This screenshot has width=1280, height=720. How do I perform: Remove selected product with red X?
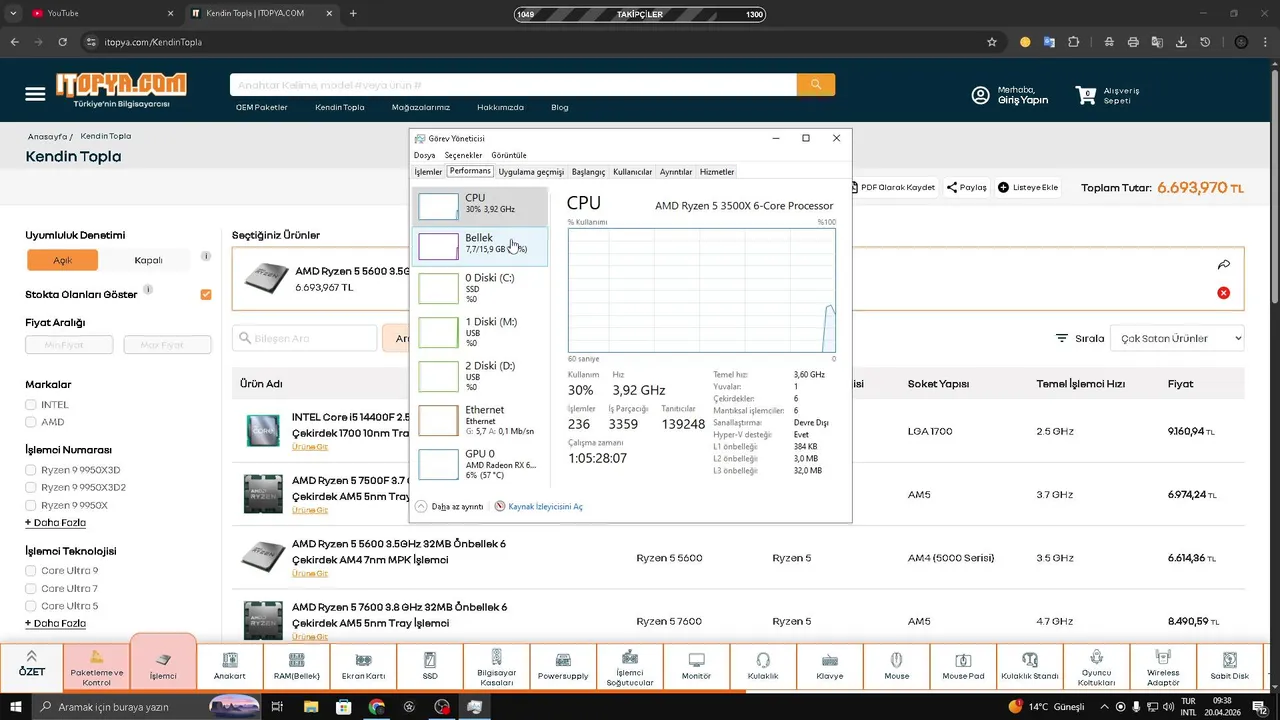pos(1223,293)
